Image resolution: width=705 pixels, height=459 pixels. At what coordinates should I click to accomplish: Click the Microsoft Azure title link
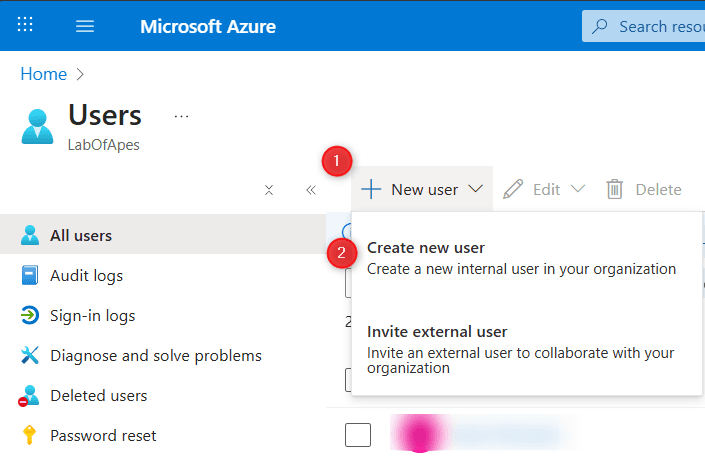point(206,26)
